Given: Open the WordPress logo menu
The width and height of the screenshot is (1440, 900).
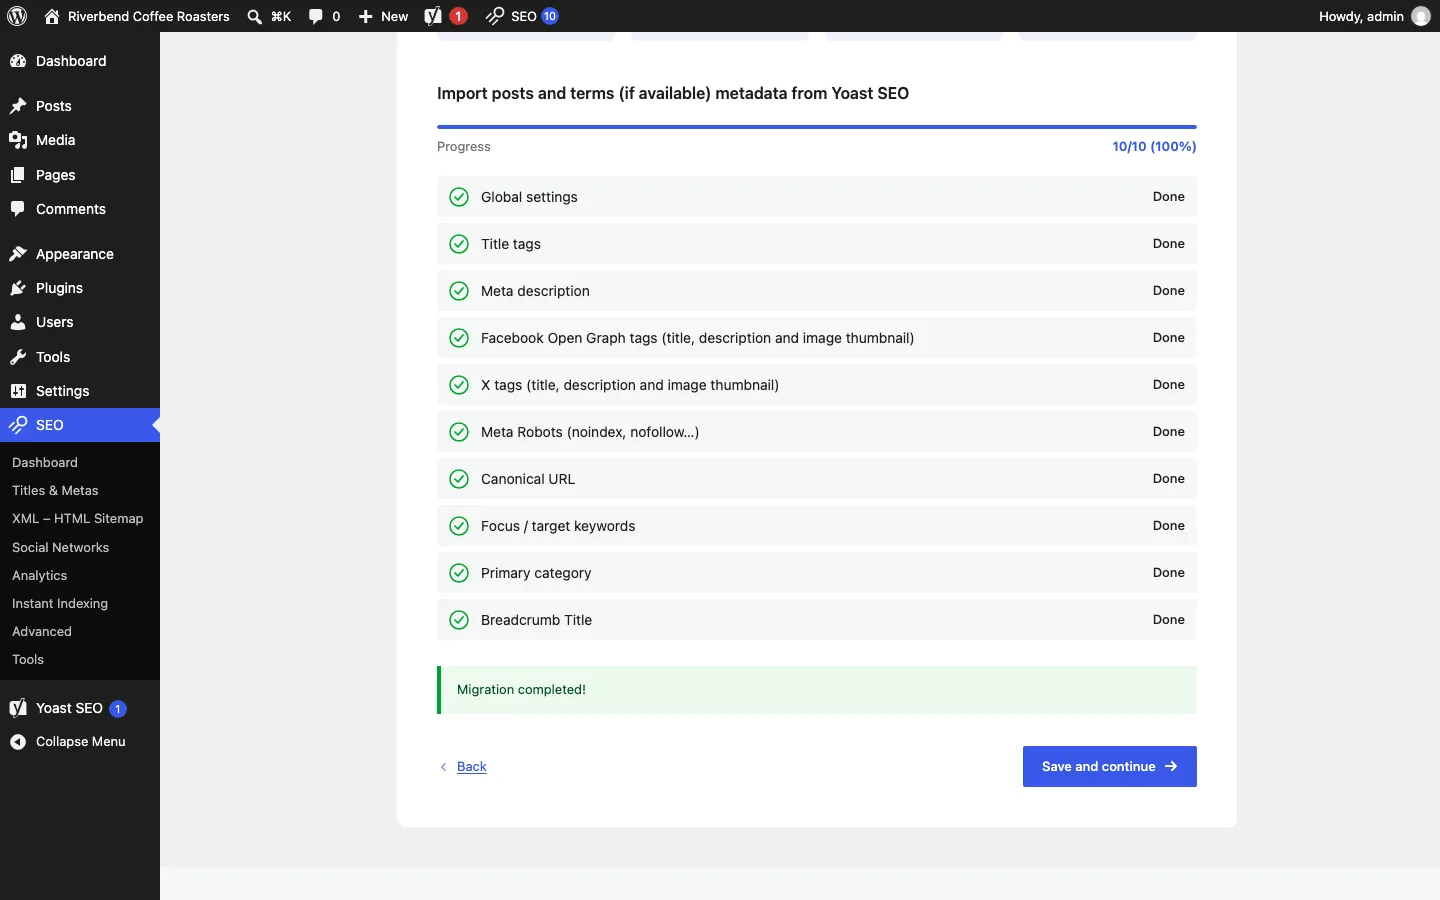Looking at the screenshot, I should pos(17,16).
